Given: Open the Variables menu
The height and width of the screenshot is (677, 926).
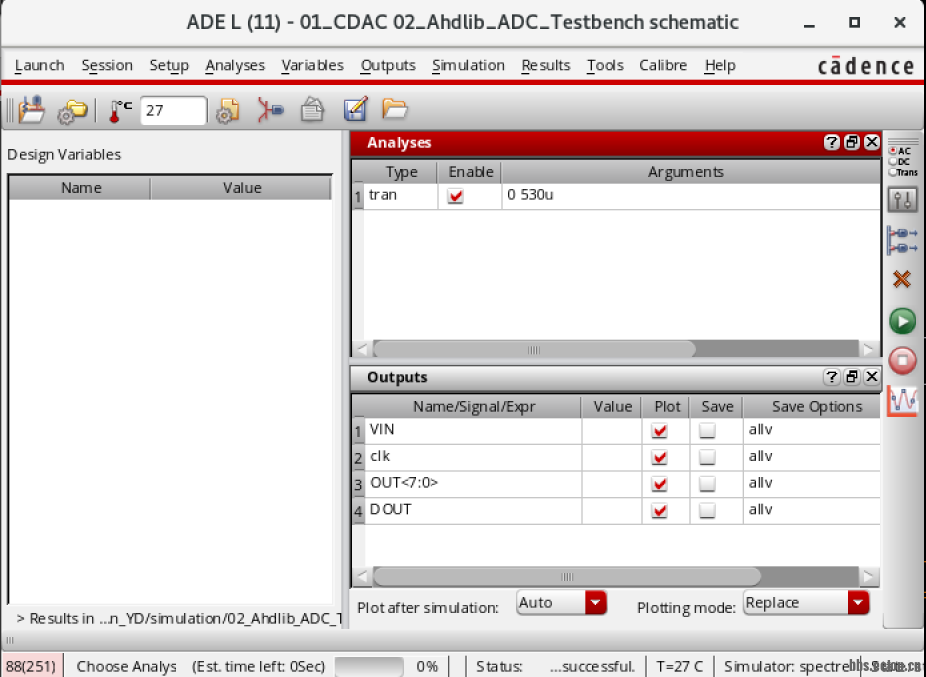Looking at the screenshot, I should pos(312,65).
